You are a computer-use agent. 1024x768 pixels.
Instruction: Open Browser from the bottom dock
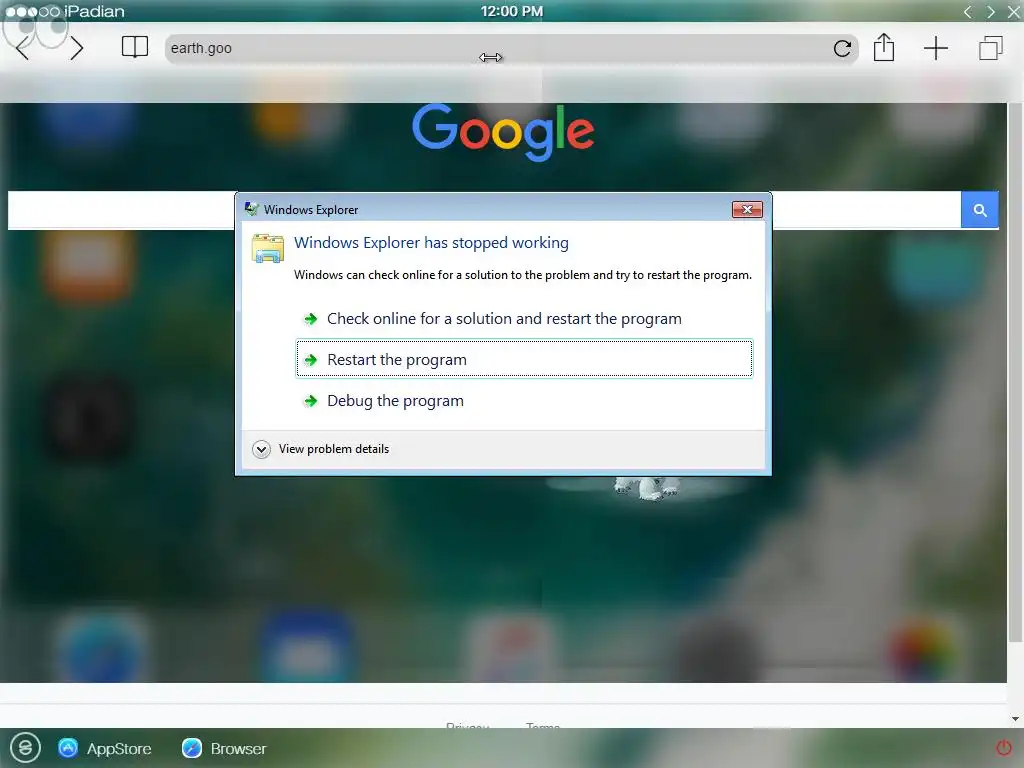(224, 748)
